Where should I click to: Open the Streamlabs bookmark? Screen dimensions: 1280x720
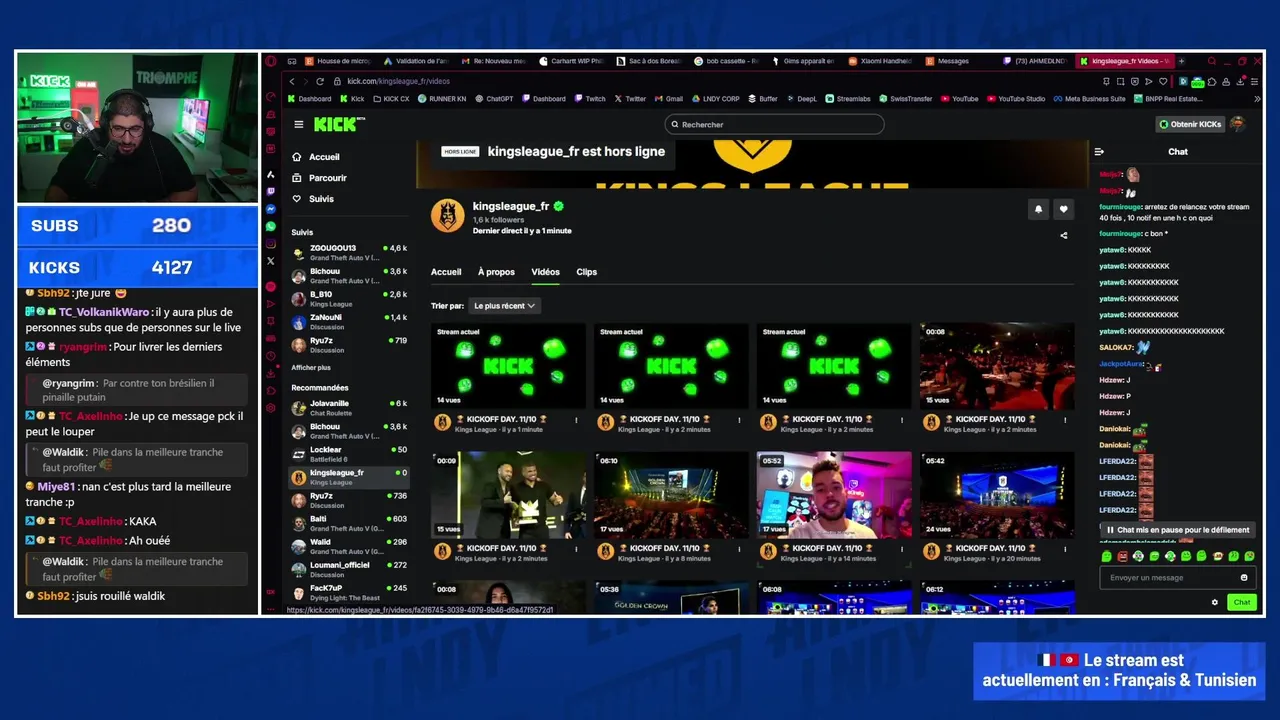[848, 99]
